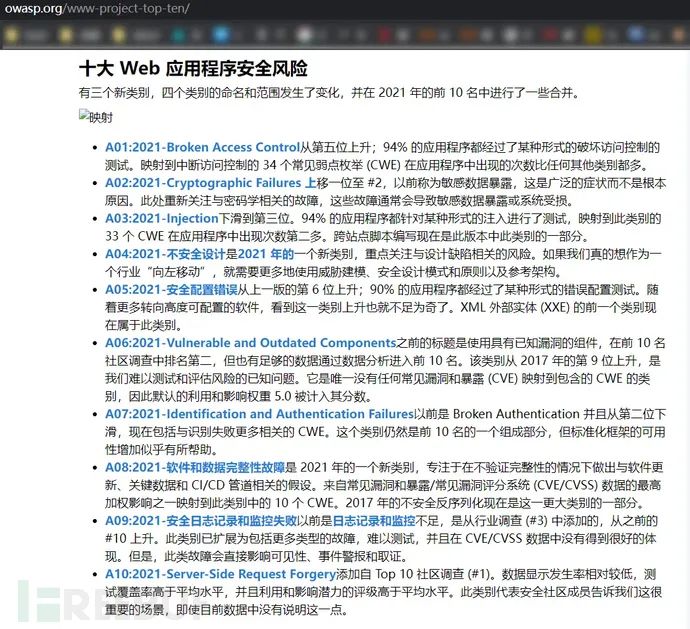Click the broken 映射 image placeholder
This screenshot has width=690, height=629.
tap(96, 117)
